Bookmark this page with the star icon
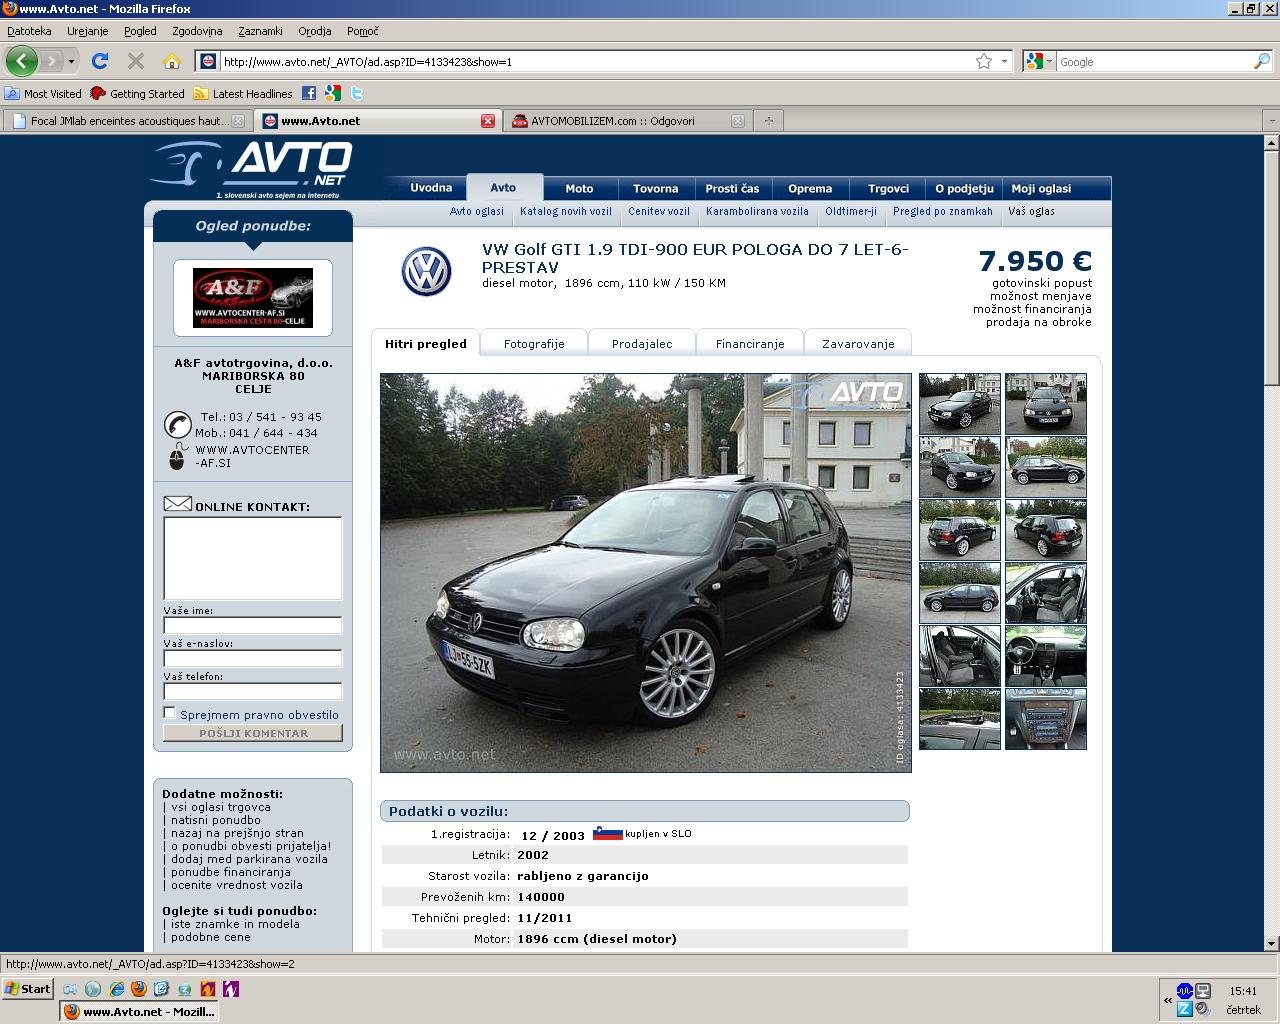Image resolution: width=1280 pixels, height=1024 pixels. pyautogui.click(x=984, y=61)
